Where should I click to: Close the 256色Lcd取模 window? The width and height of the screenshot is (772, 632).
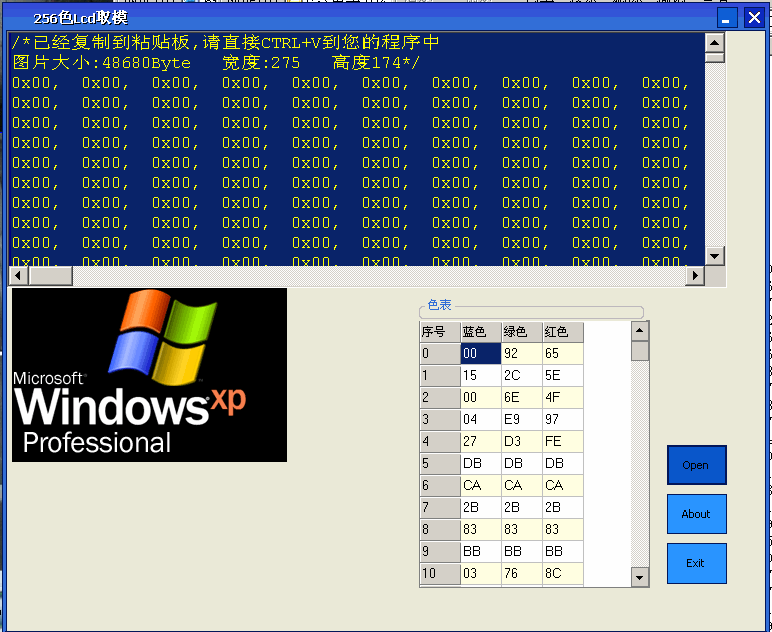(x=754, y=18)
